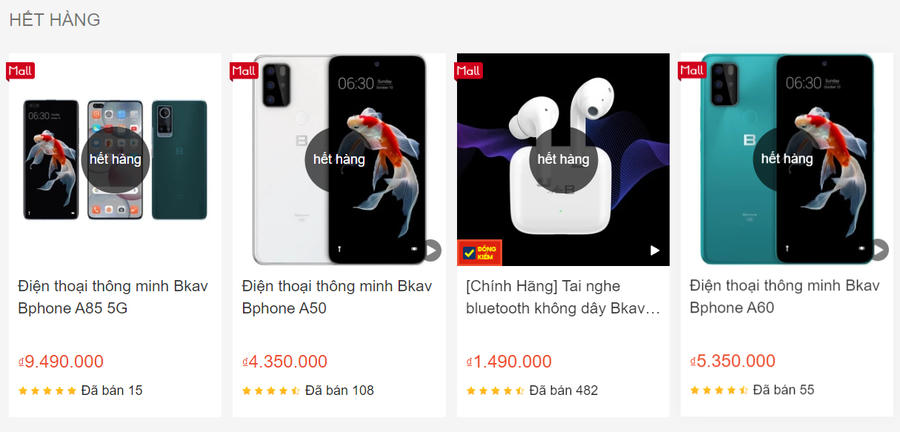The image size is (900, 432).
Task: Click the 'hết hàng' overlay on earbuds
Action: point(563,159)
